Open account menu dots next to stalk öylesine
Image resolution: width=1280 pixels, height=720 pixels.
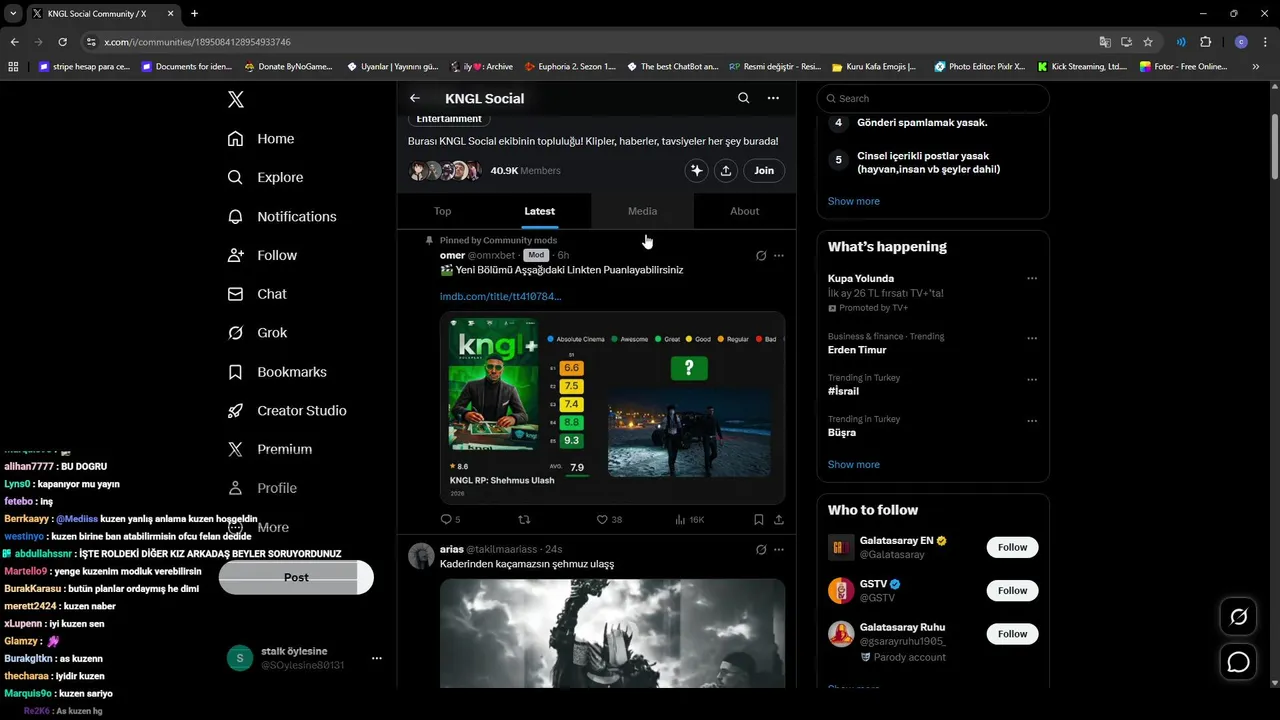377,658
